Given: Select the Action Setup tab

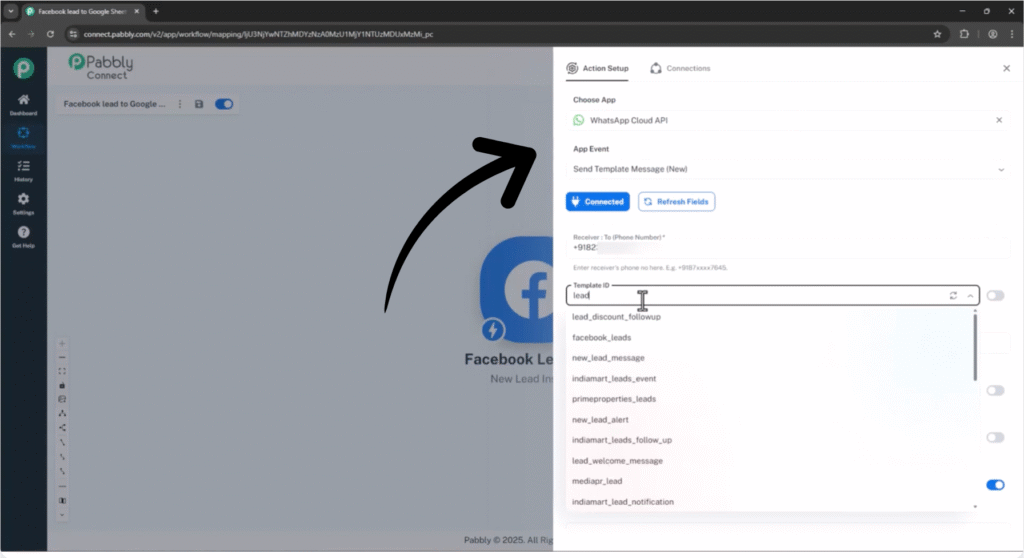Looking at the screenshot, I should click(598, 68).
